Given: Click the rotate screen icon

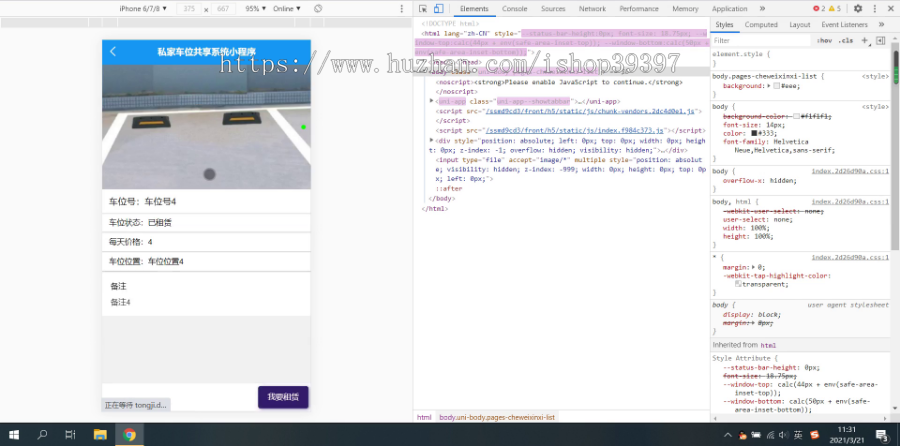Looking at the screenshot, I should pos(318,9).
